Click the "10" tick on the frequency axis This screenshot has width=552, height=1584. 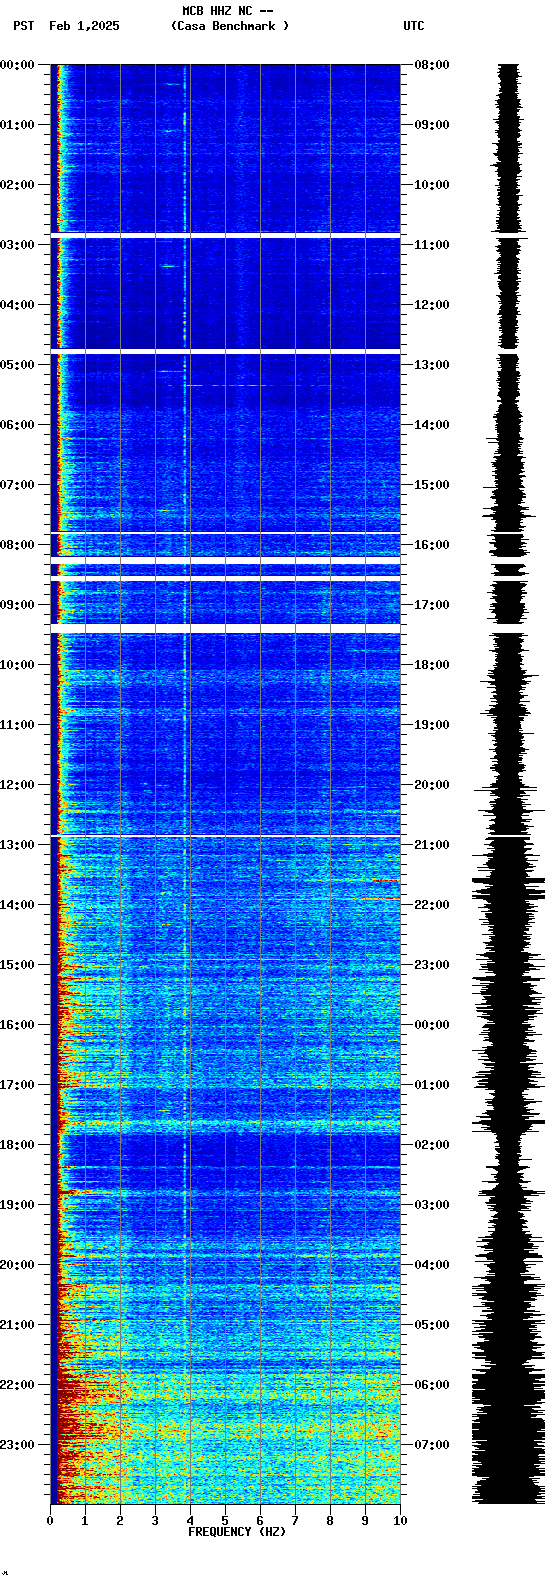(400, 1521)
